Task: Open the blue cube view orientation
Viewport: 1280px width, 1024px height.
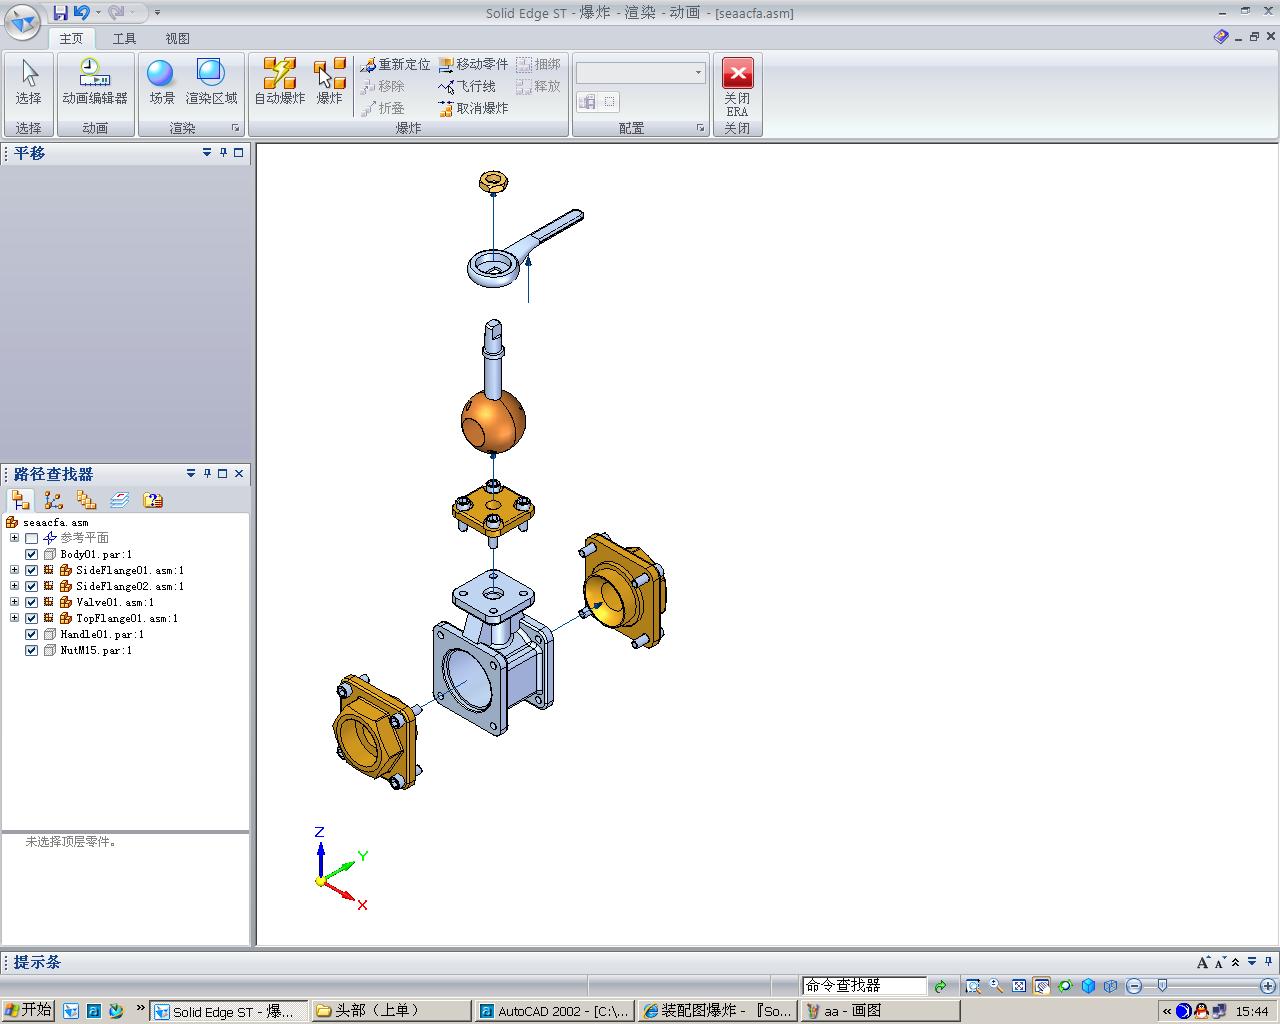Action: coord(1088,986)
